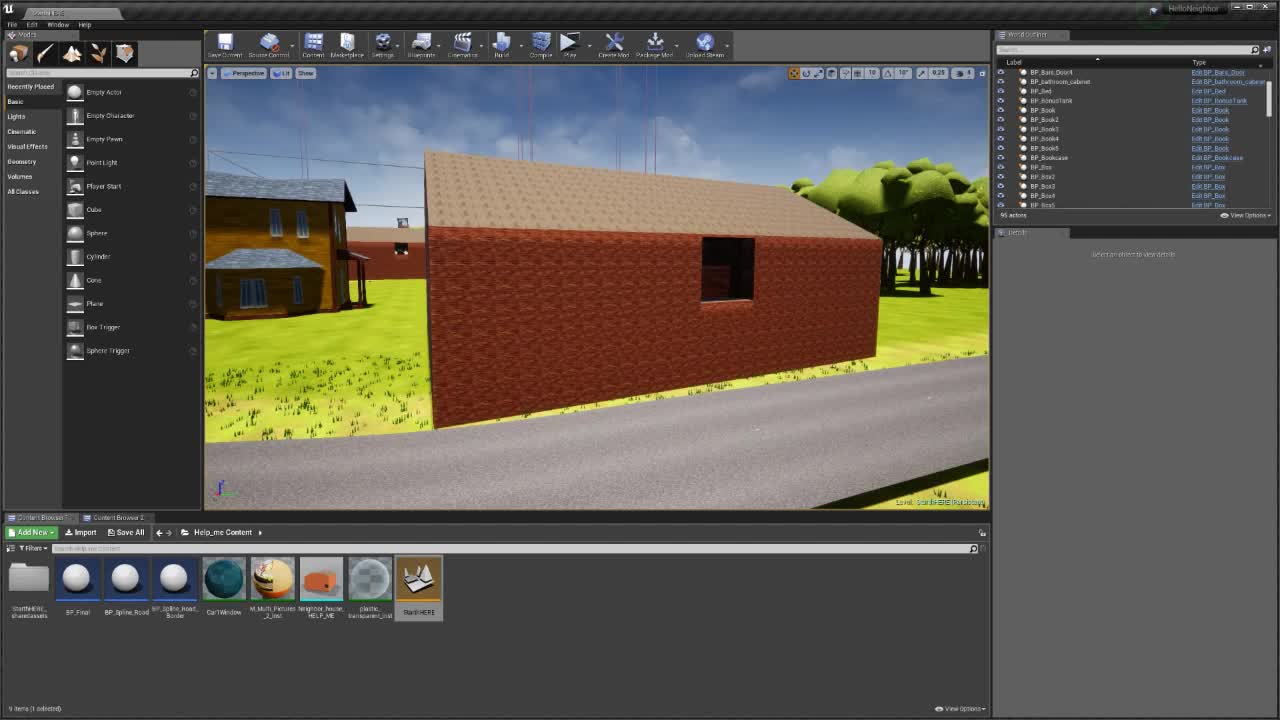The height and width of the screenshot is (720, 1280).
Task: Open the viewport Perspective dropdown
Action: pos(243,73)
